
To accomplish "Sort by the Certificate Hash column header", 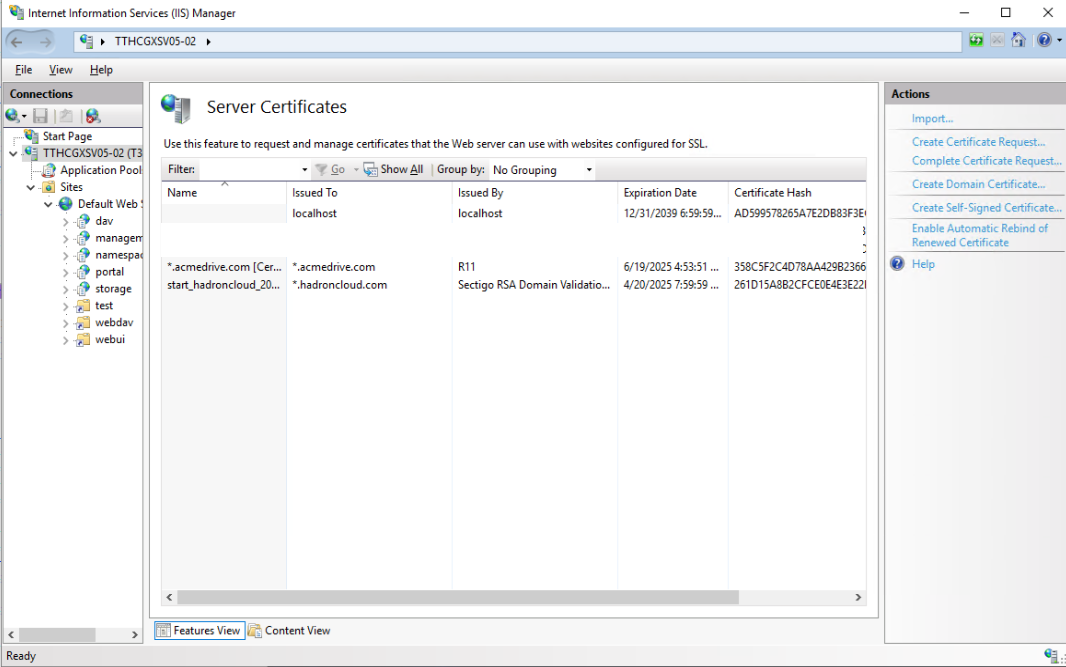I will click(797, 193).
